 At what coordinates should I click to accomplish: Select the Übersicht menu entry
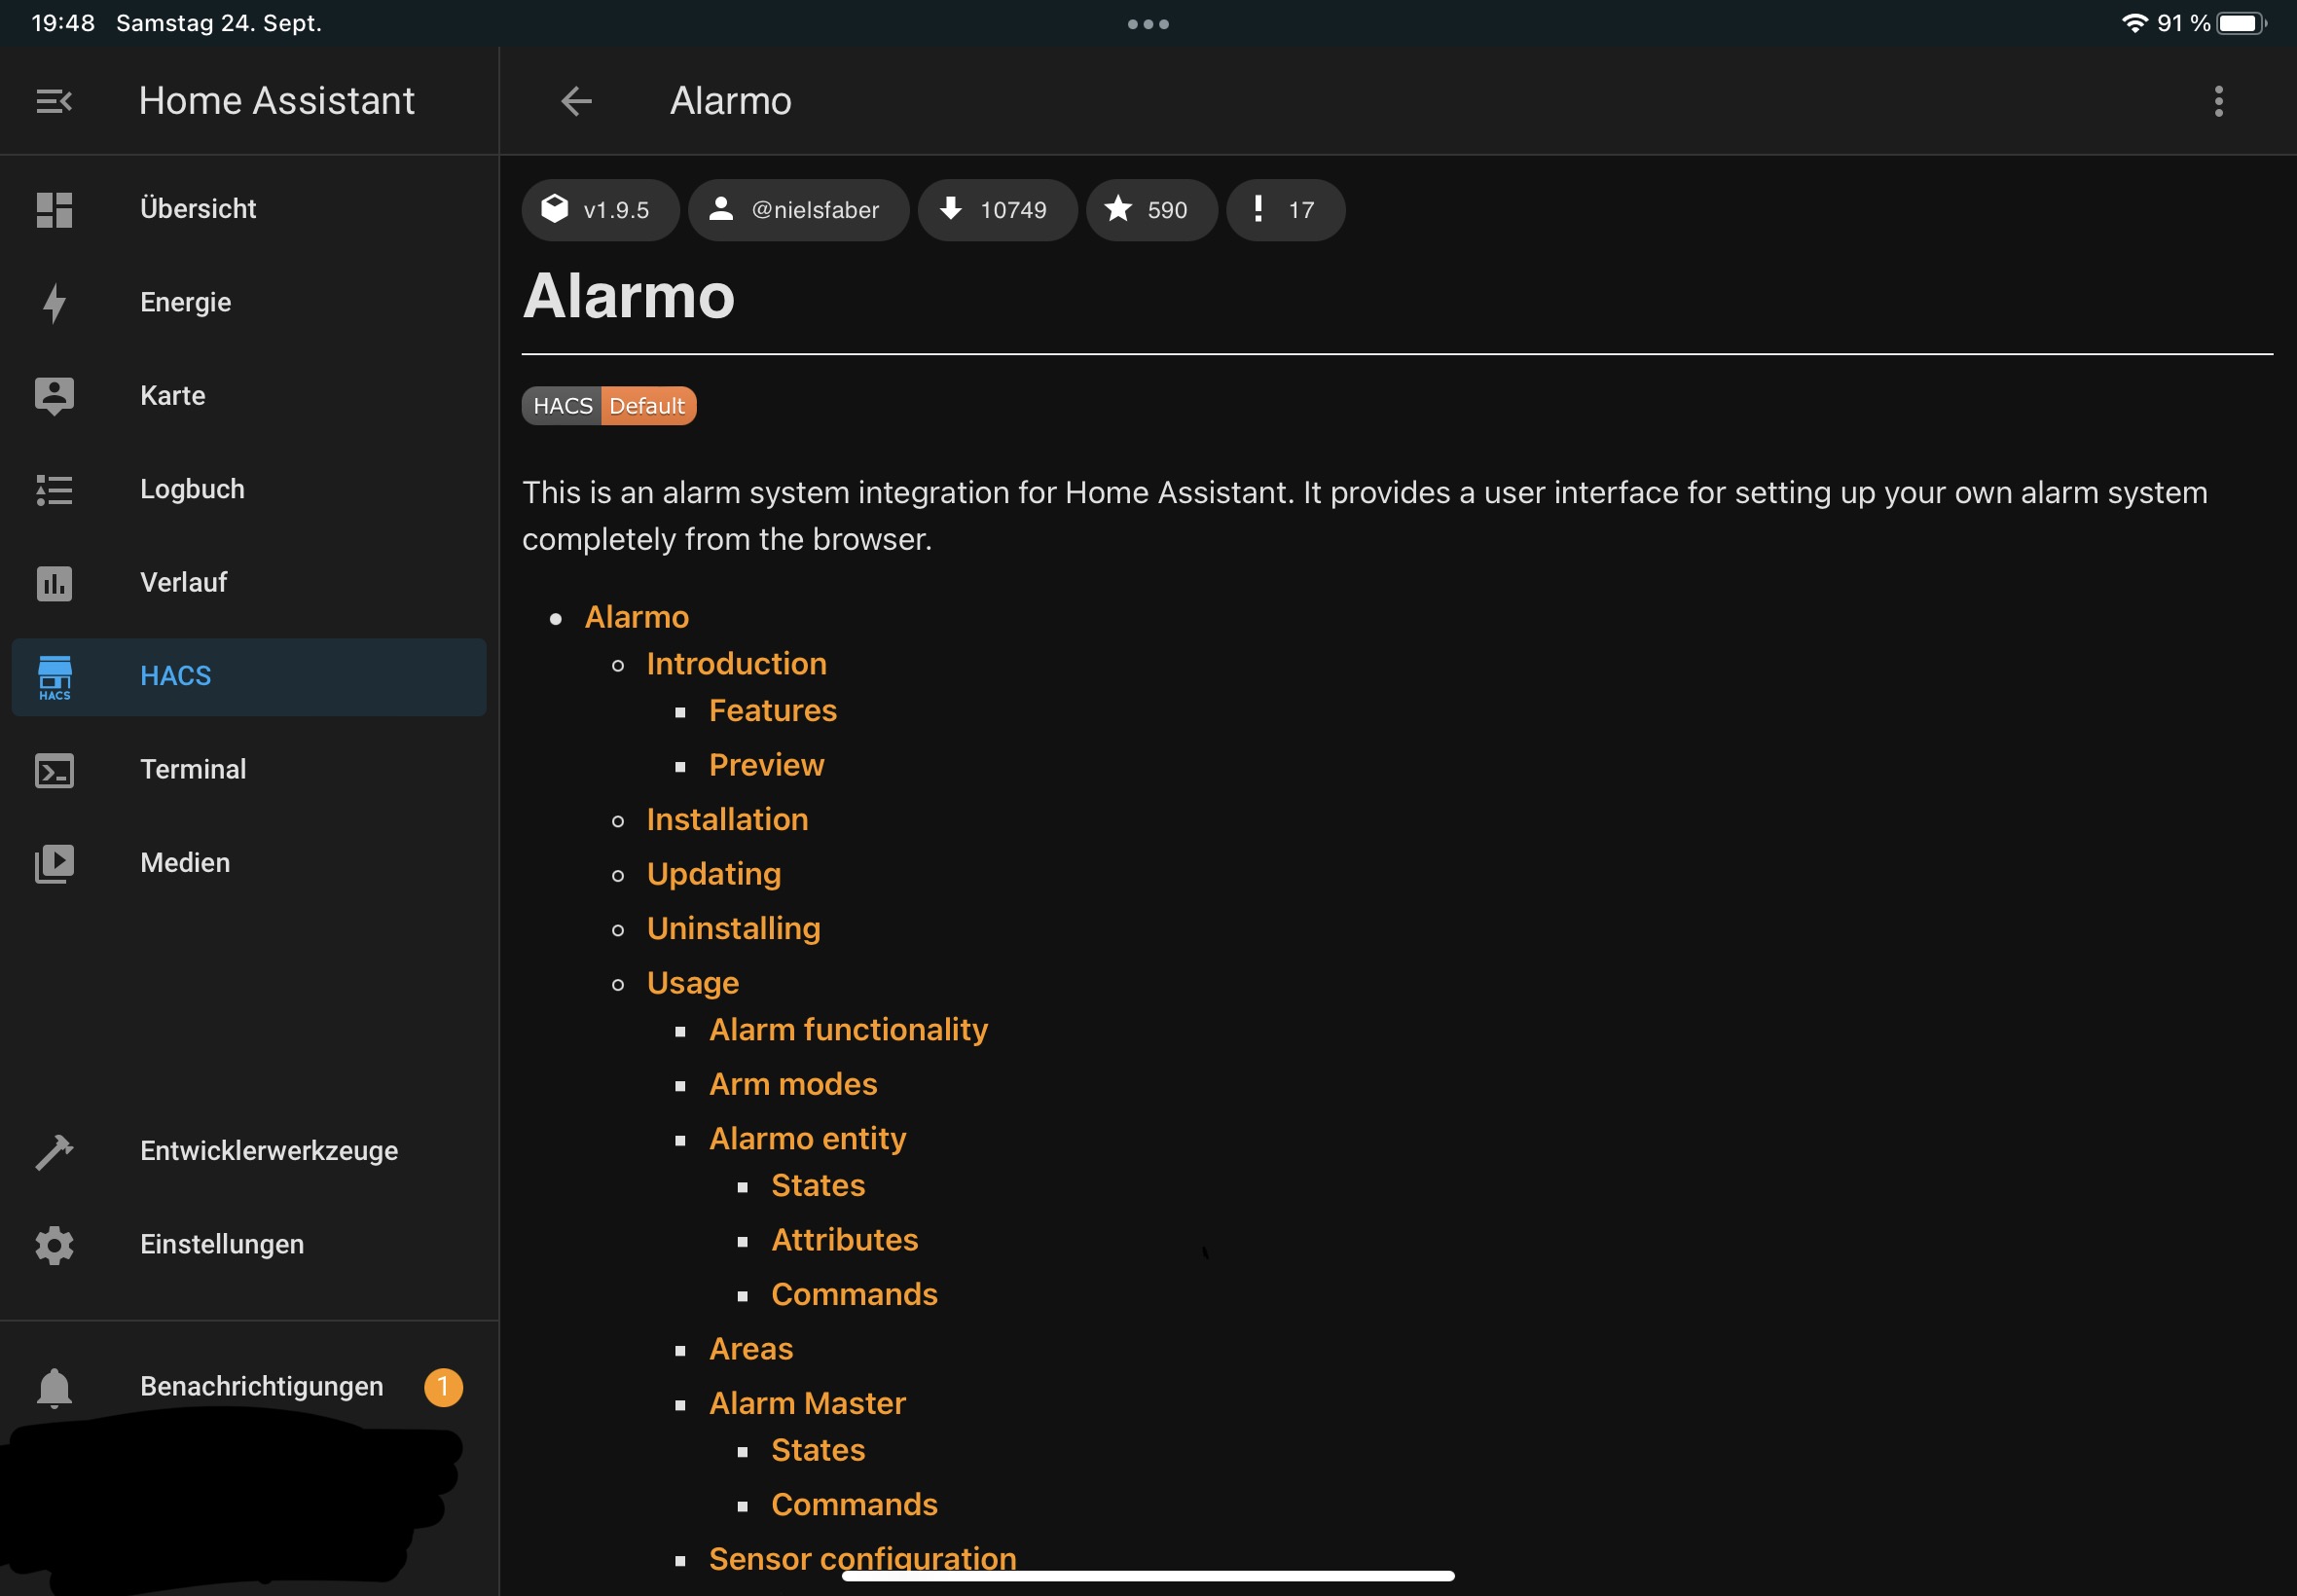click(x=197, y=208)
